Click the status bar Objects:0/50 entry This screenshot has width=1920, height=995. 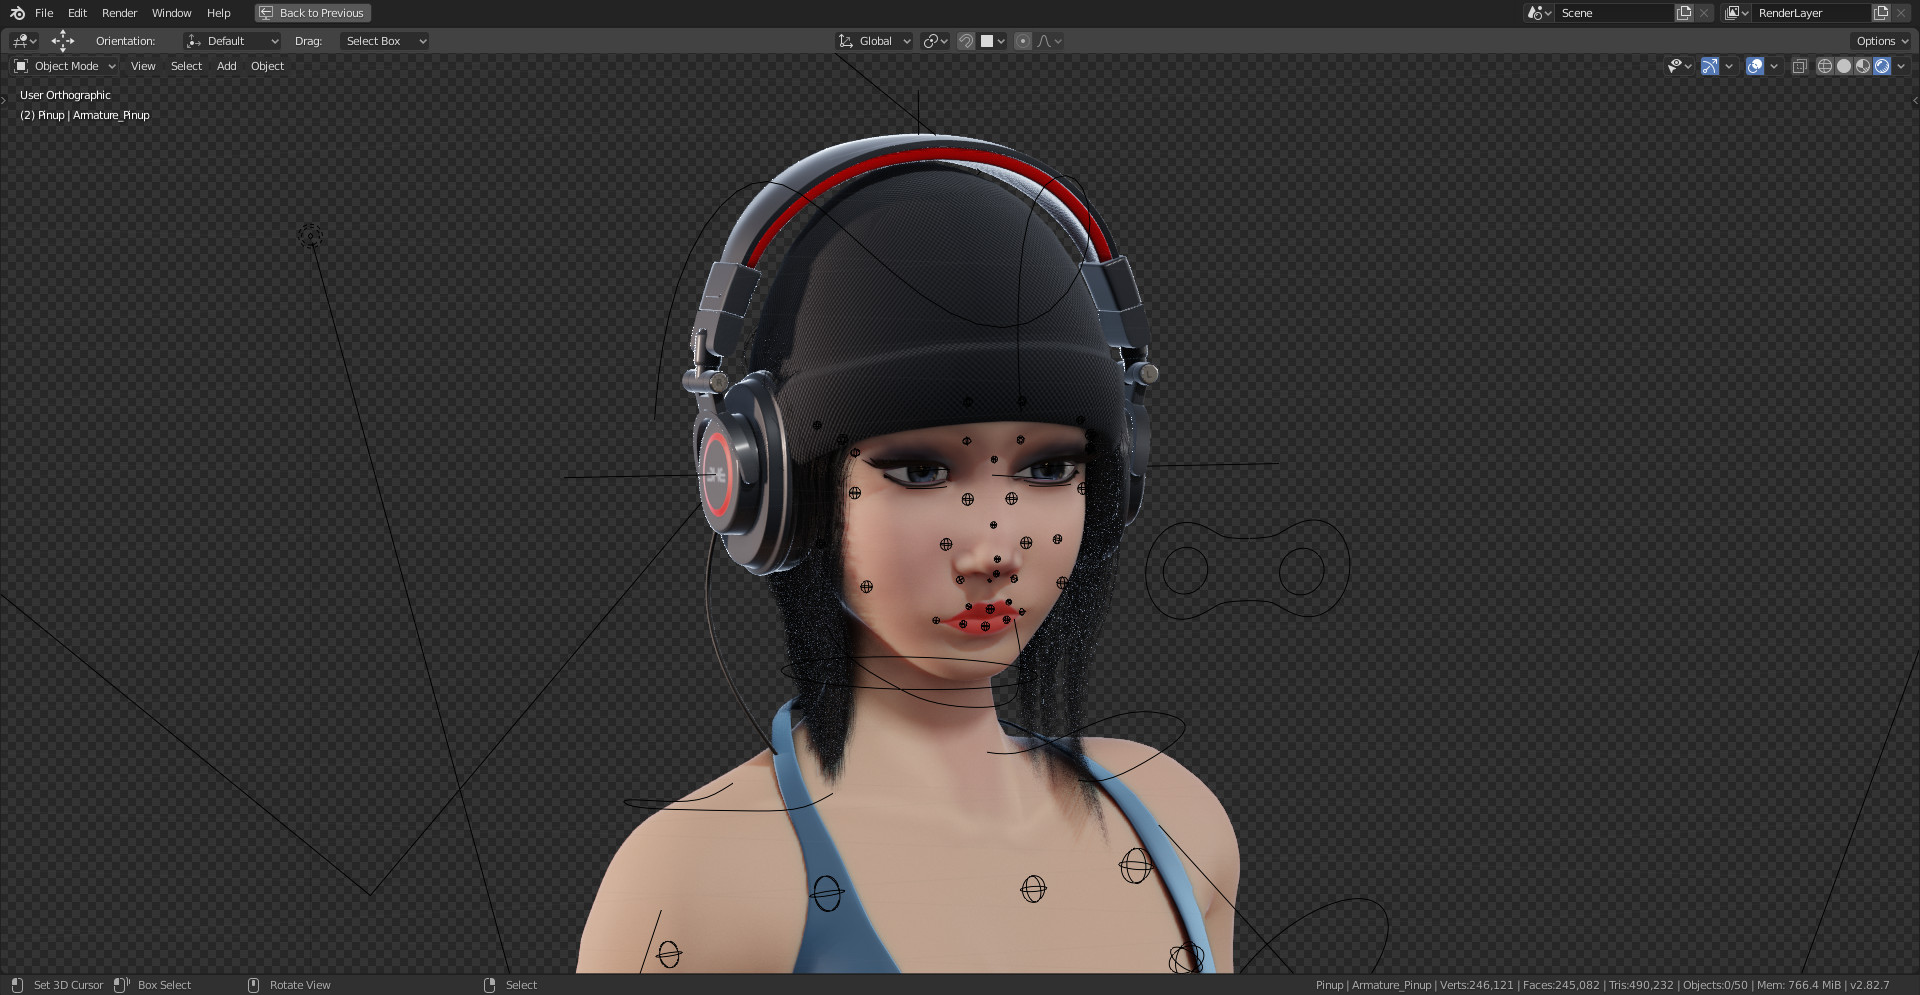click(x=1715, y=985)
